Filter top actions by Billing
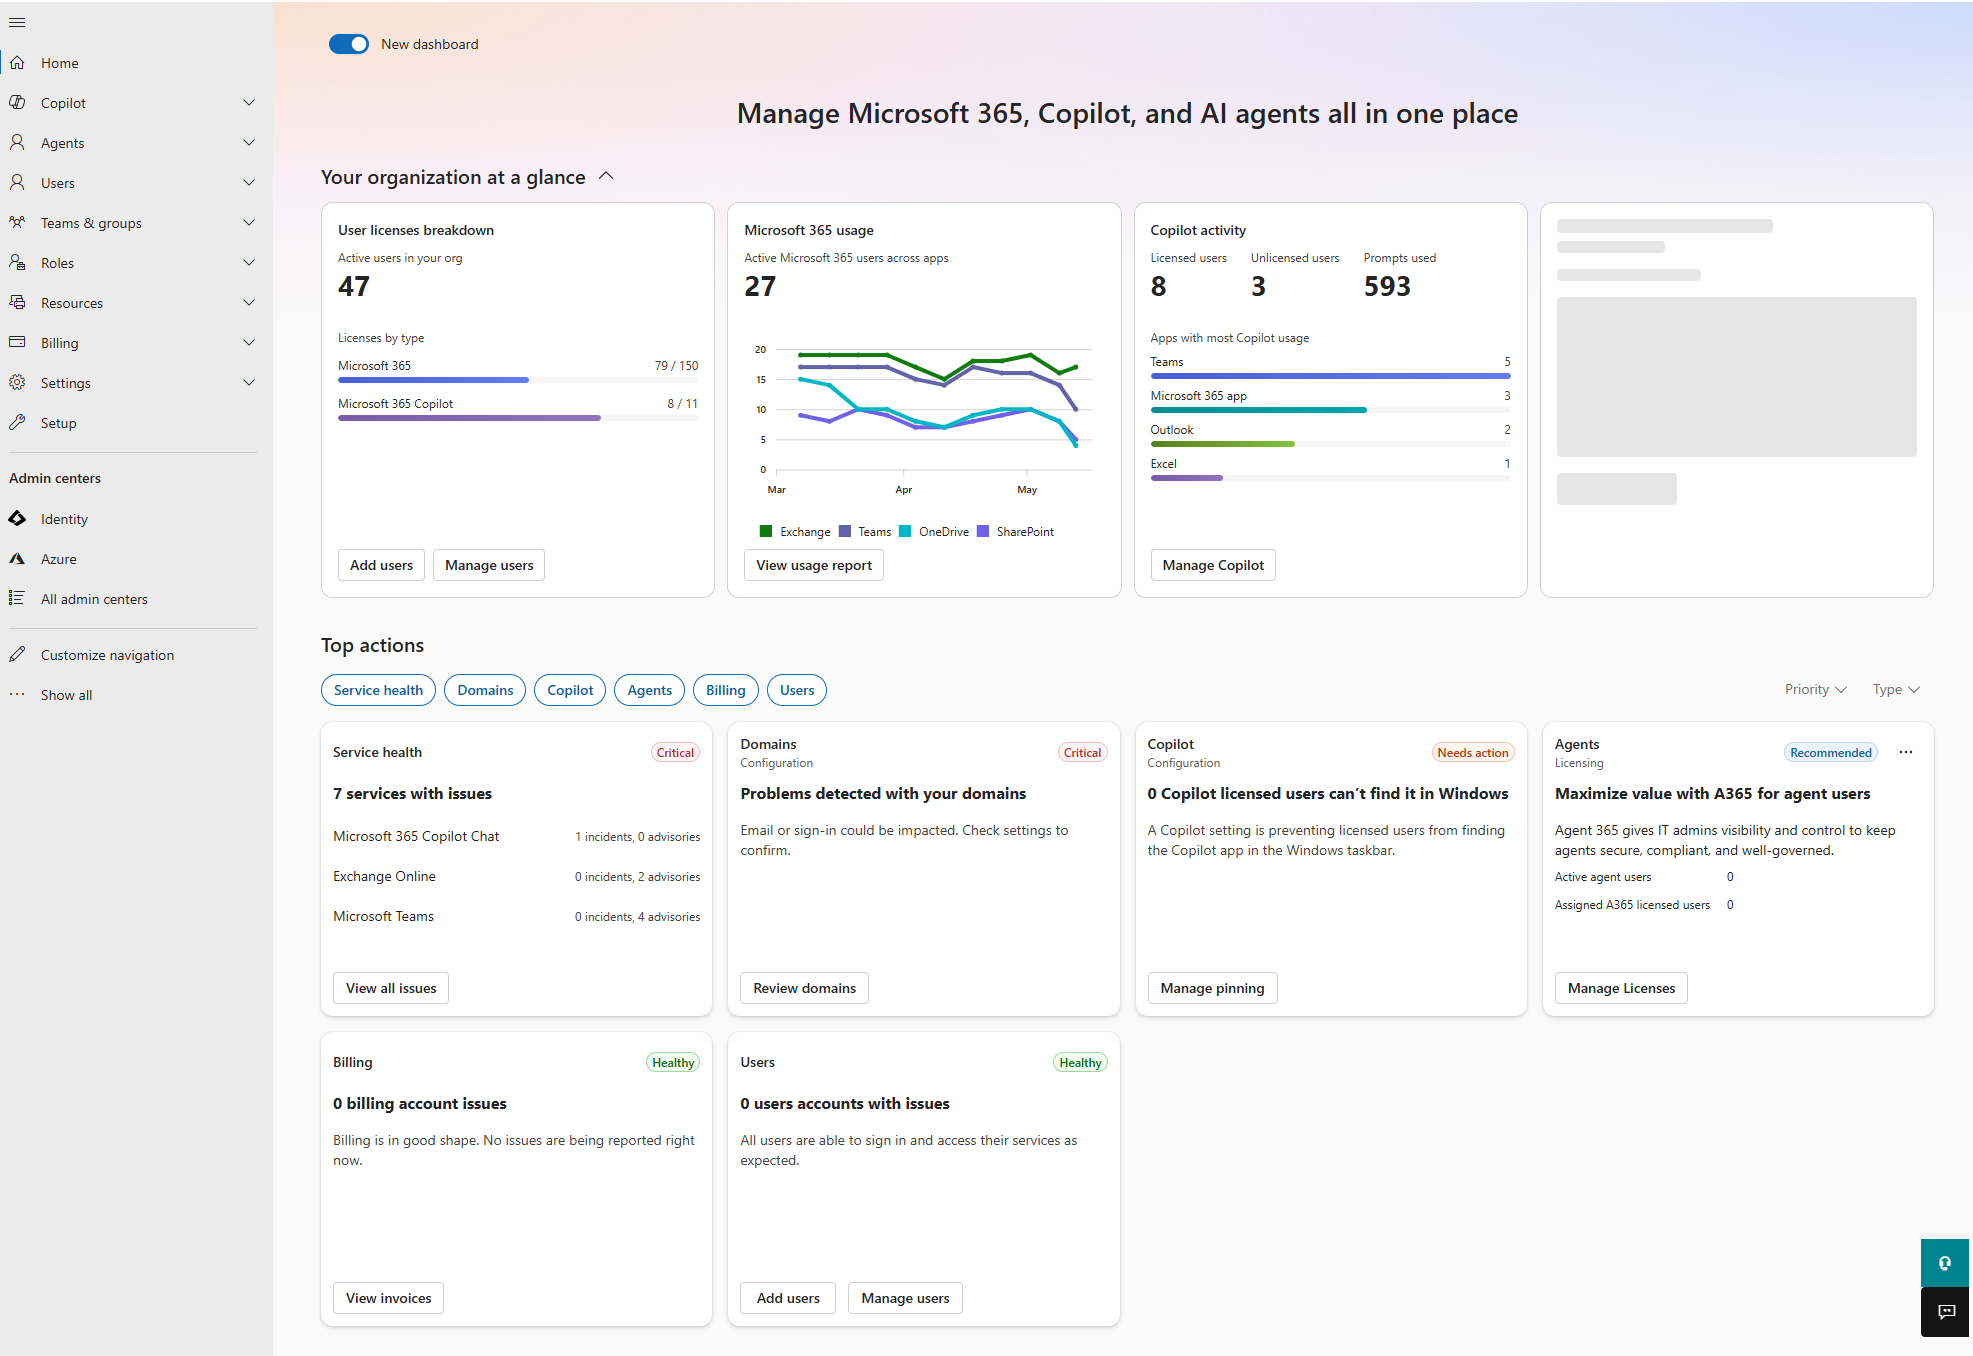 pyautogui.click(x=726, y=690)
